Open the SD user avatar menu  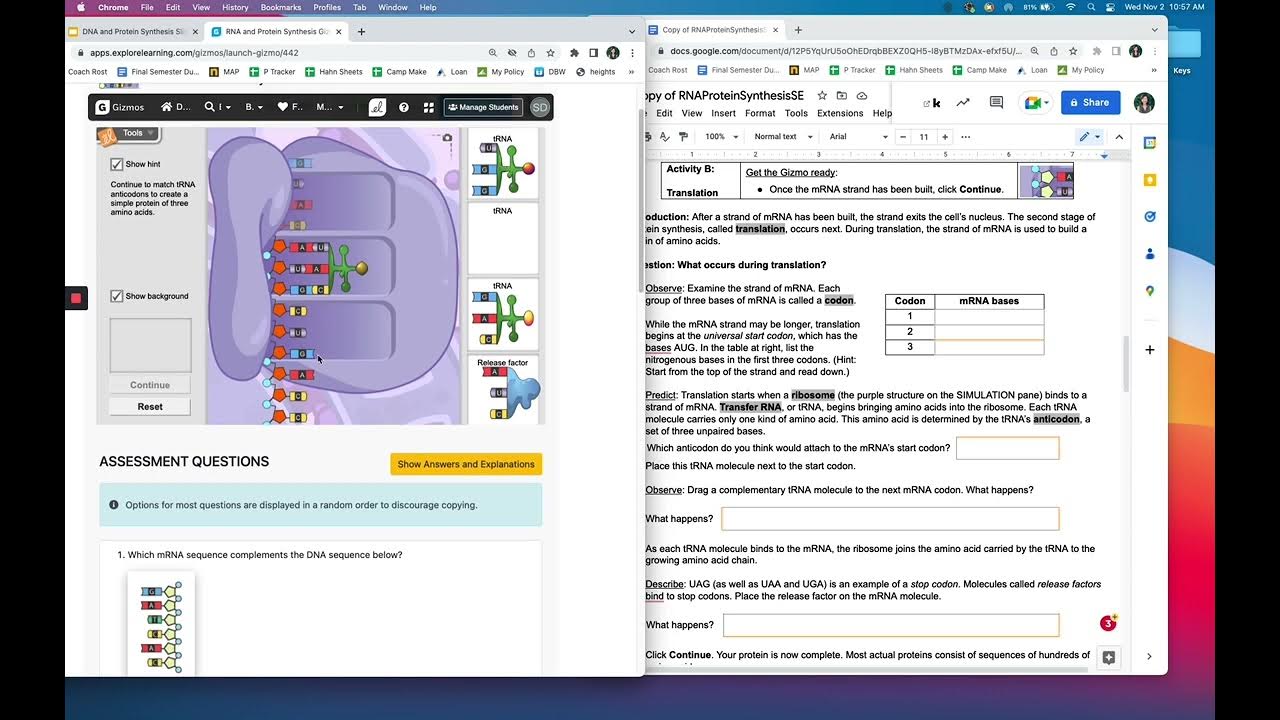click(x=540, y=107)
